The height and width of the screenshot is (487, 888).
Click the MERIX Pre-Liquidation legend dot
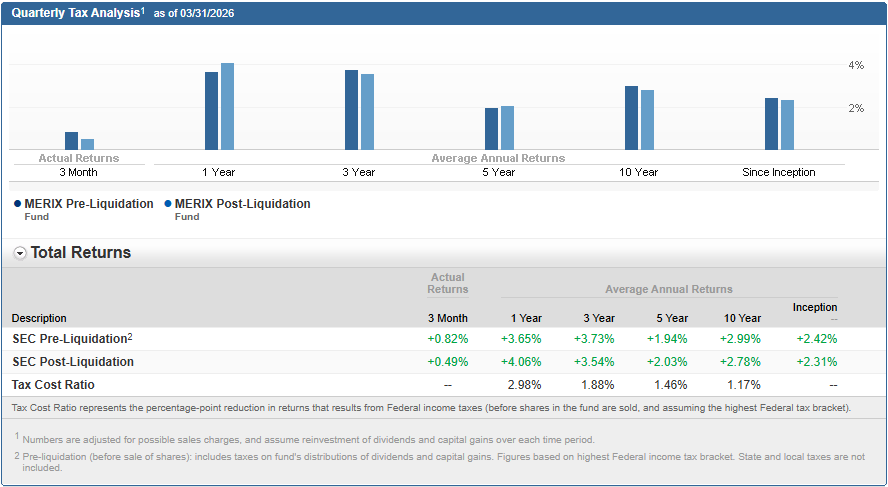[18, 204]
